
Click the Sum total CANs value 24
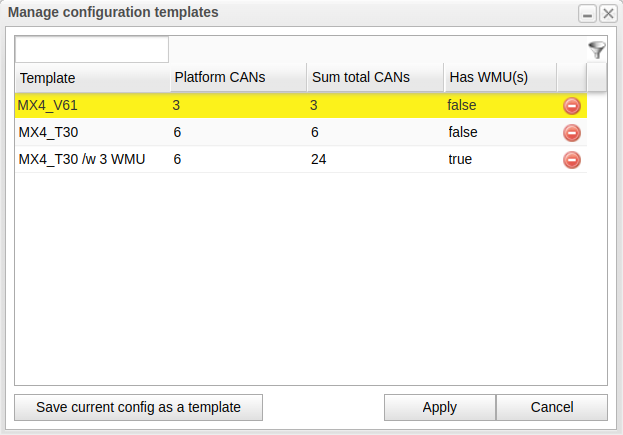pyautogui.click(x=320, y=159)
